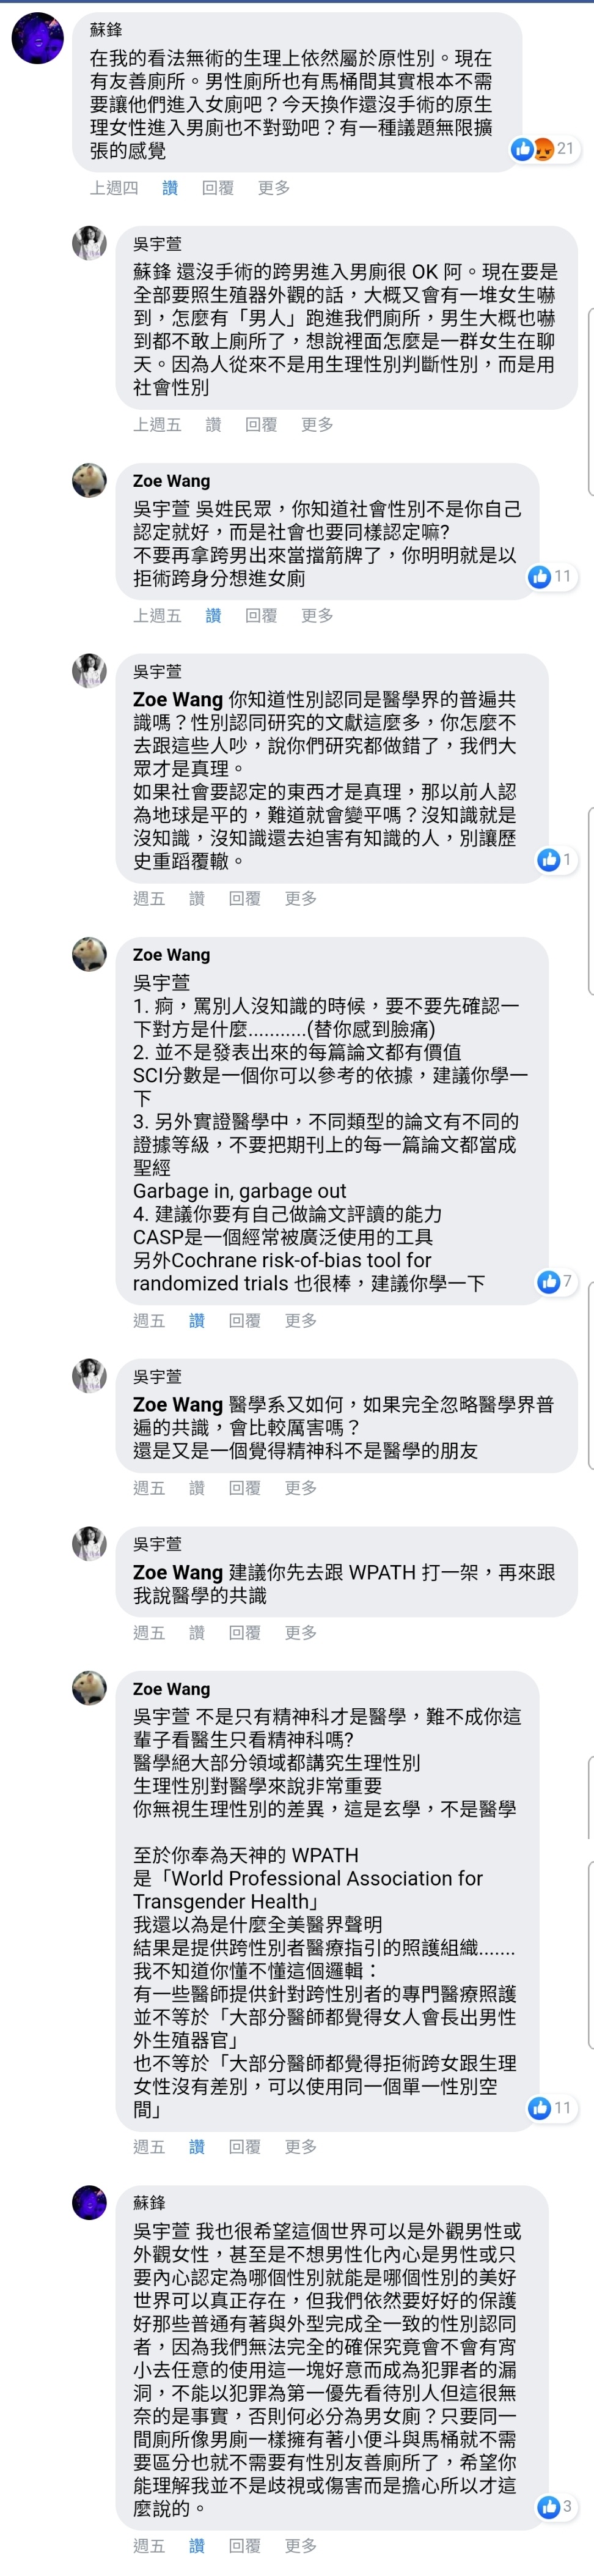
Task: Click Zoe Wang's hamster avatar beside the Garbage in comment
Action: click(89, 954)
